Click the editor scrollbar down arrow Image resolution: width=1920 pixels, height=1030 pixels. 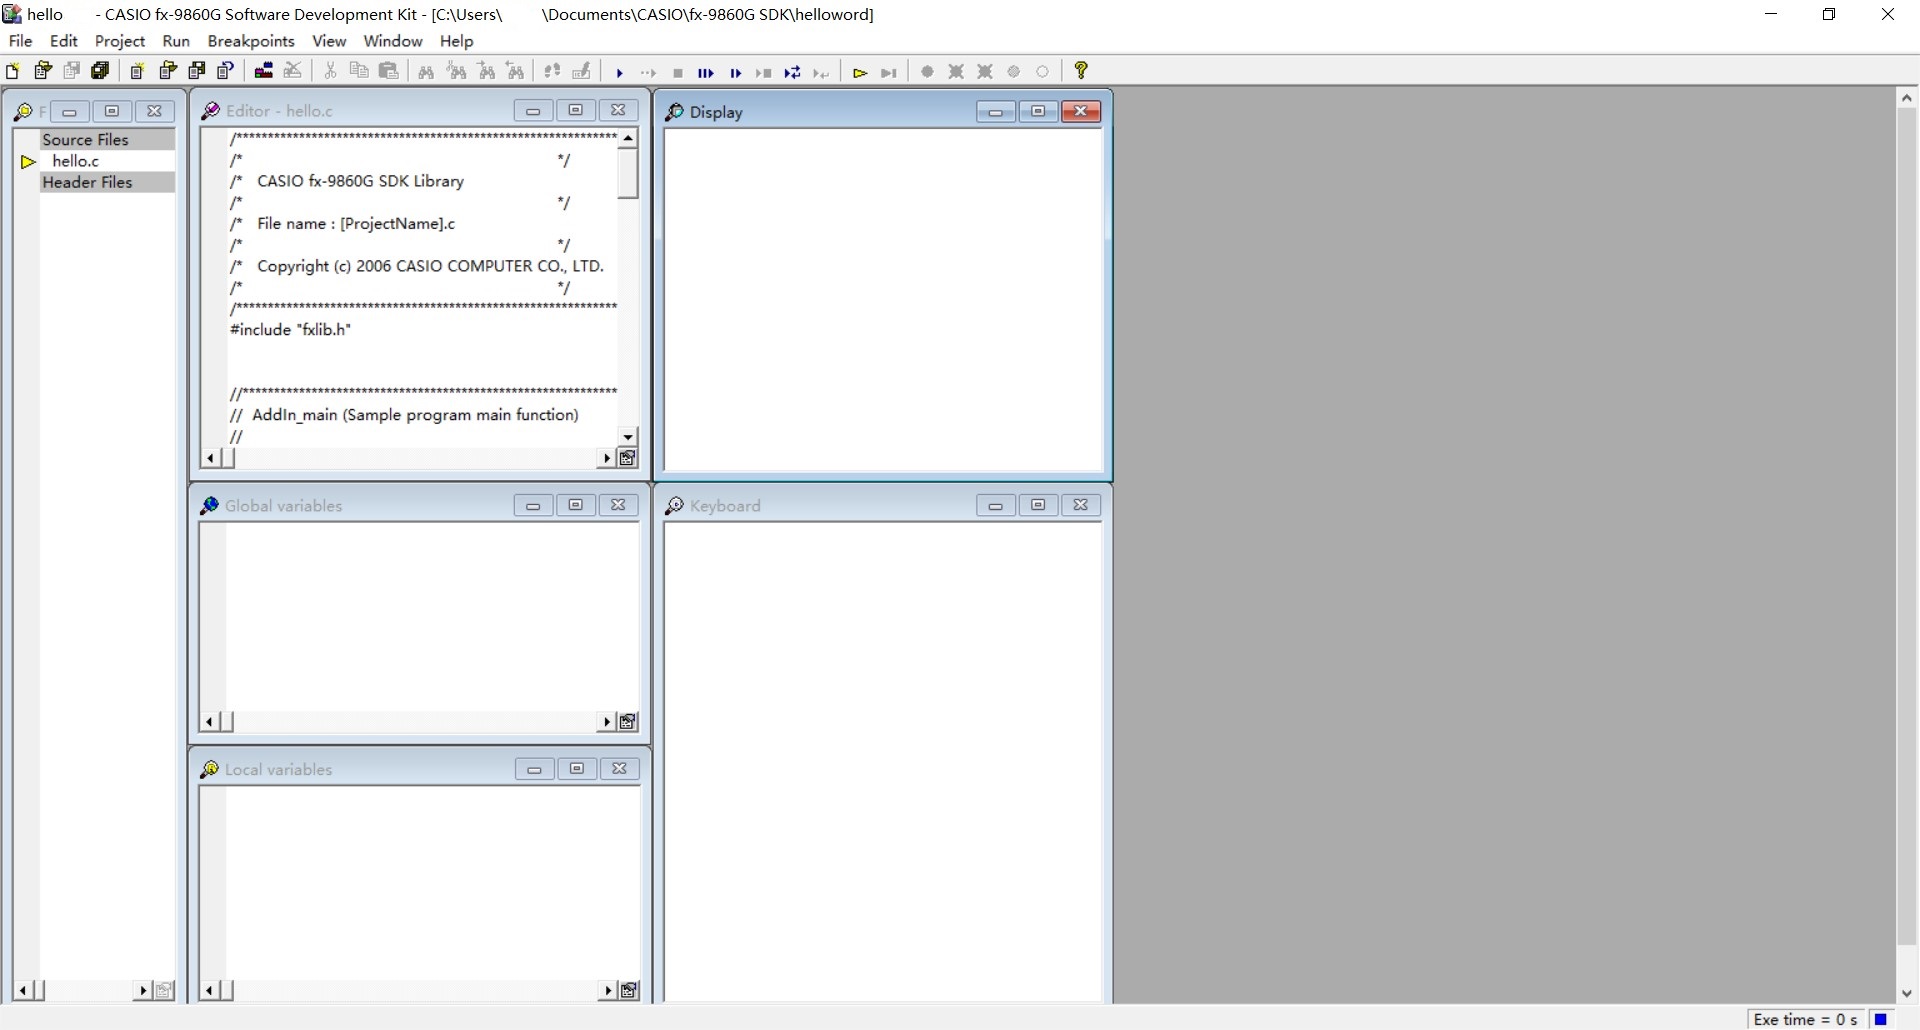(628, 437)
